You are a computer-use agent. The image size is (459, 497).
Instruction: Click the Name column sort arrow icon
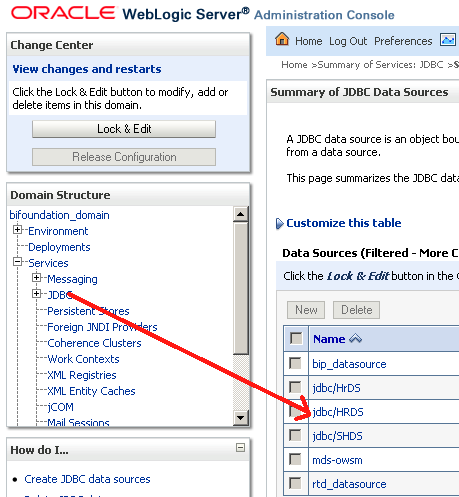(x=356, y=339)
